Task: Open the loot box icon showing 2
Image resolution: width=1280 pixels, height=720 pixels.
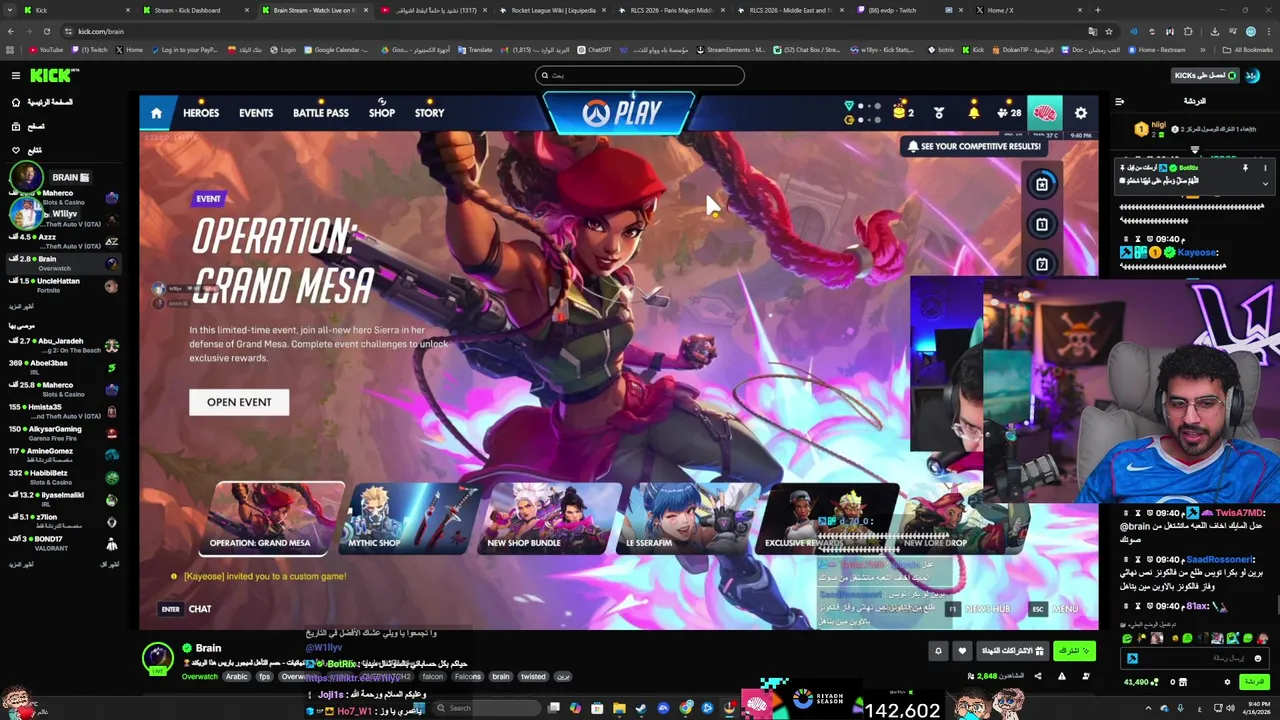Action: pos(903,113)
